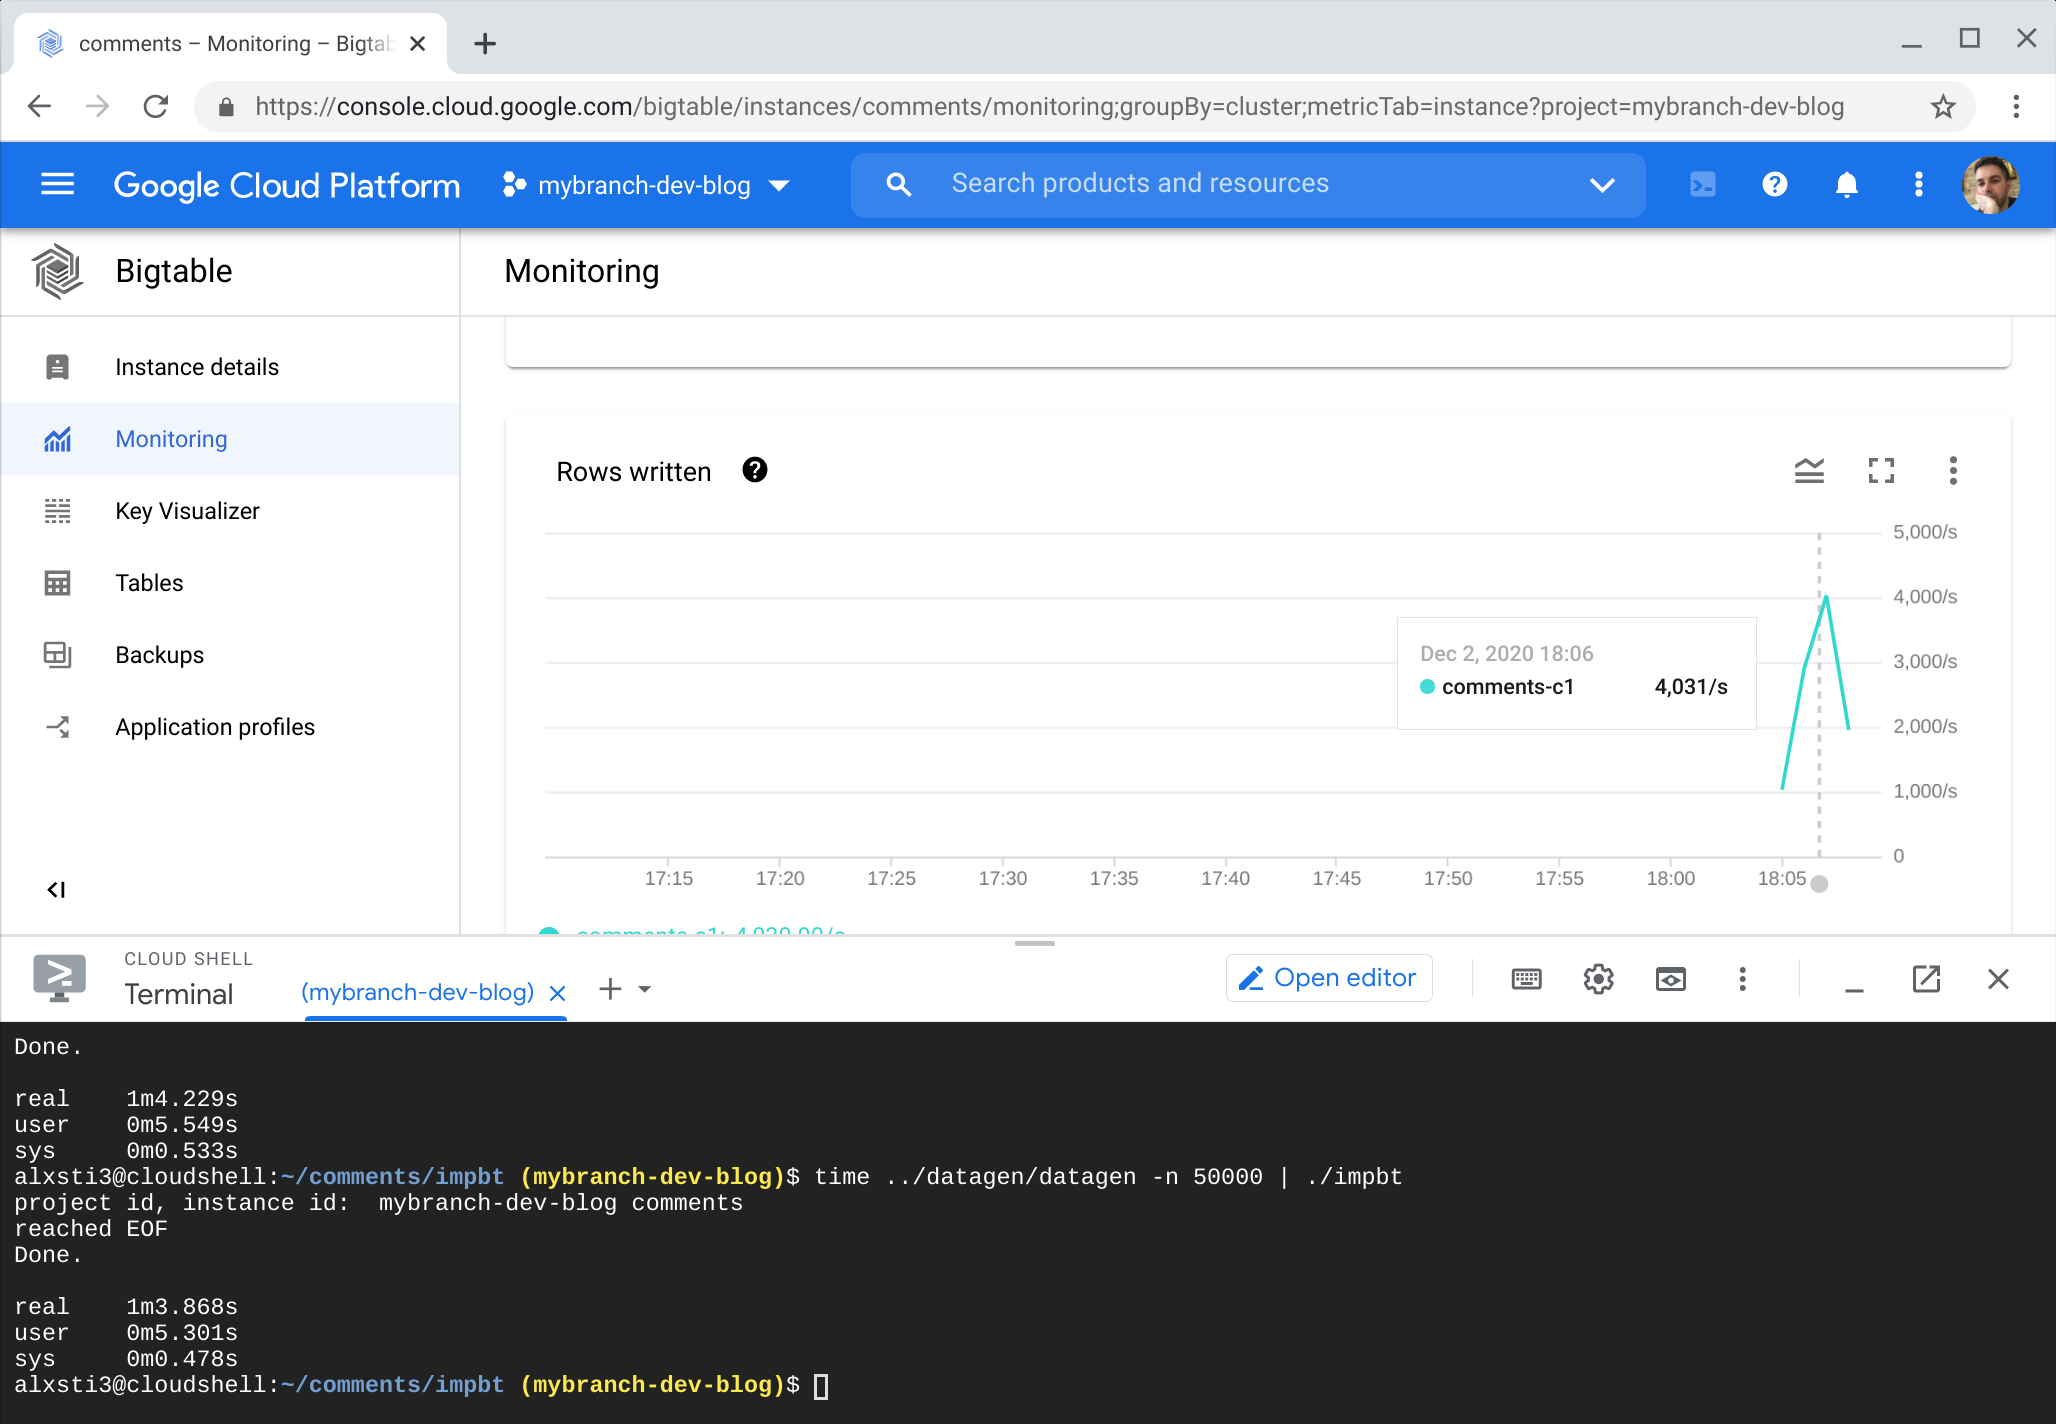Expand the search bar dropdown arrow
The height and width of the screenshot is (1424, 2056).
point(1602,185)
